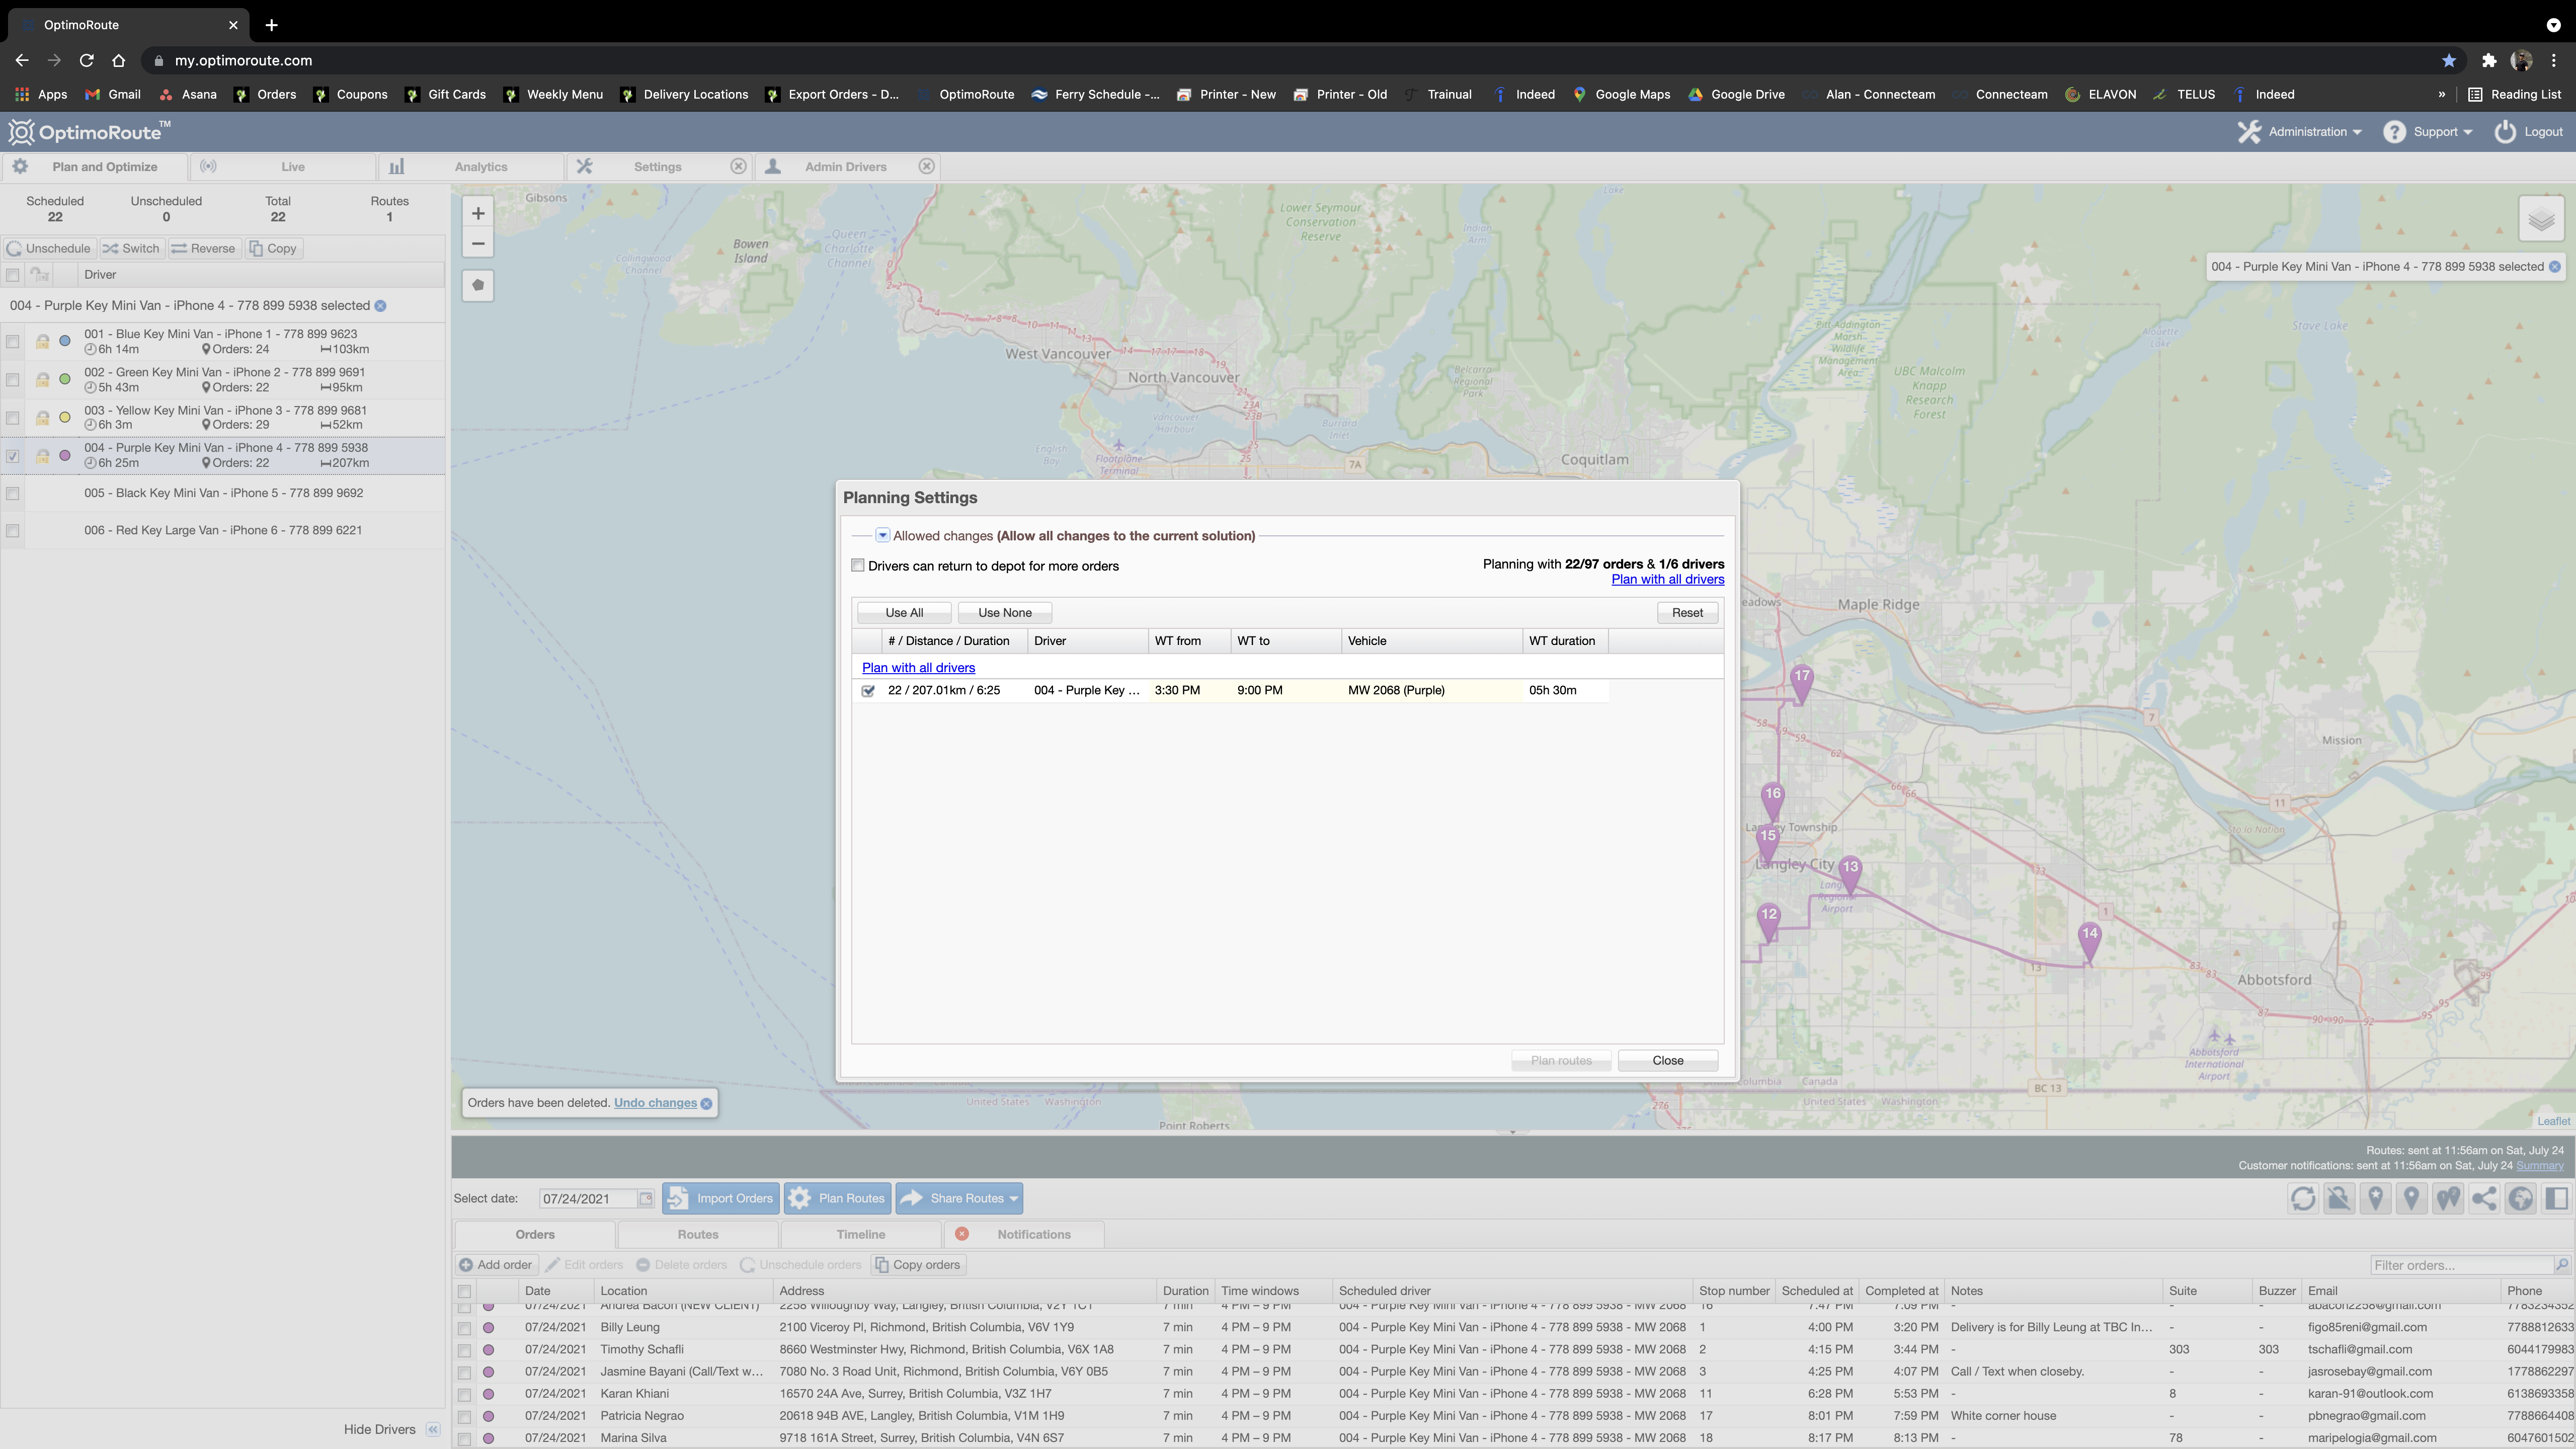Switch to the Timeline tab
Viewport: 2576px width, 1449px height.
pos(860,1234)
